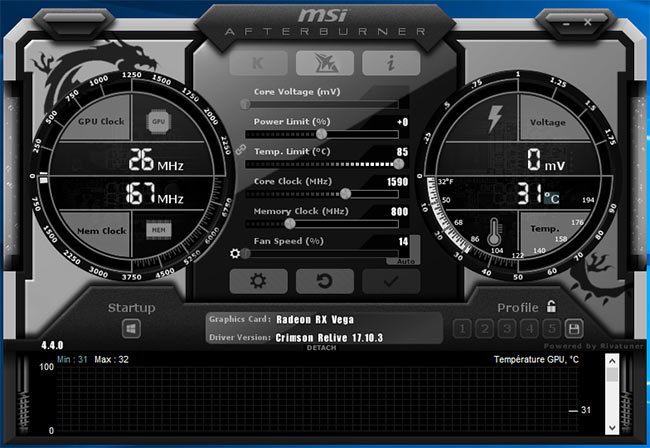Open the information i panel
Screen dimensions: 650x448
pyautogui.click(x=390, y=63)
